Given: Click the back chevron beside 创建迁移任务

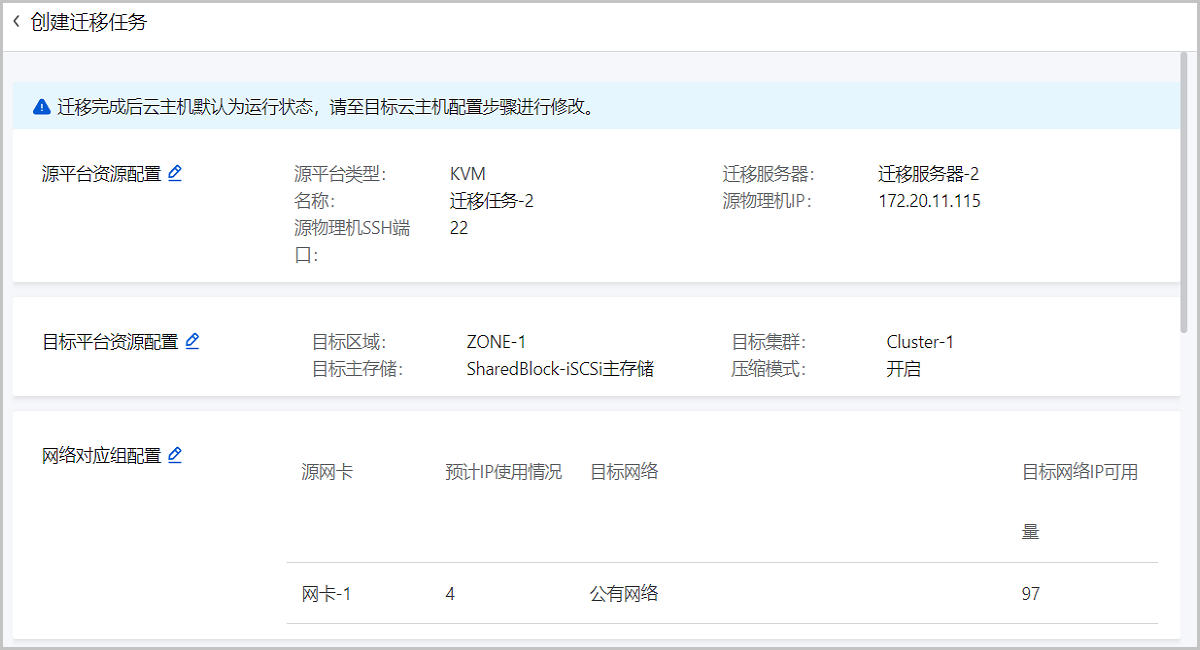Looking at the screenshot, I should (16, 22).
